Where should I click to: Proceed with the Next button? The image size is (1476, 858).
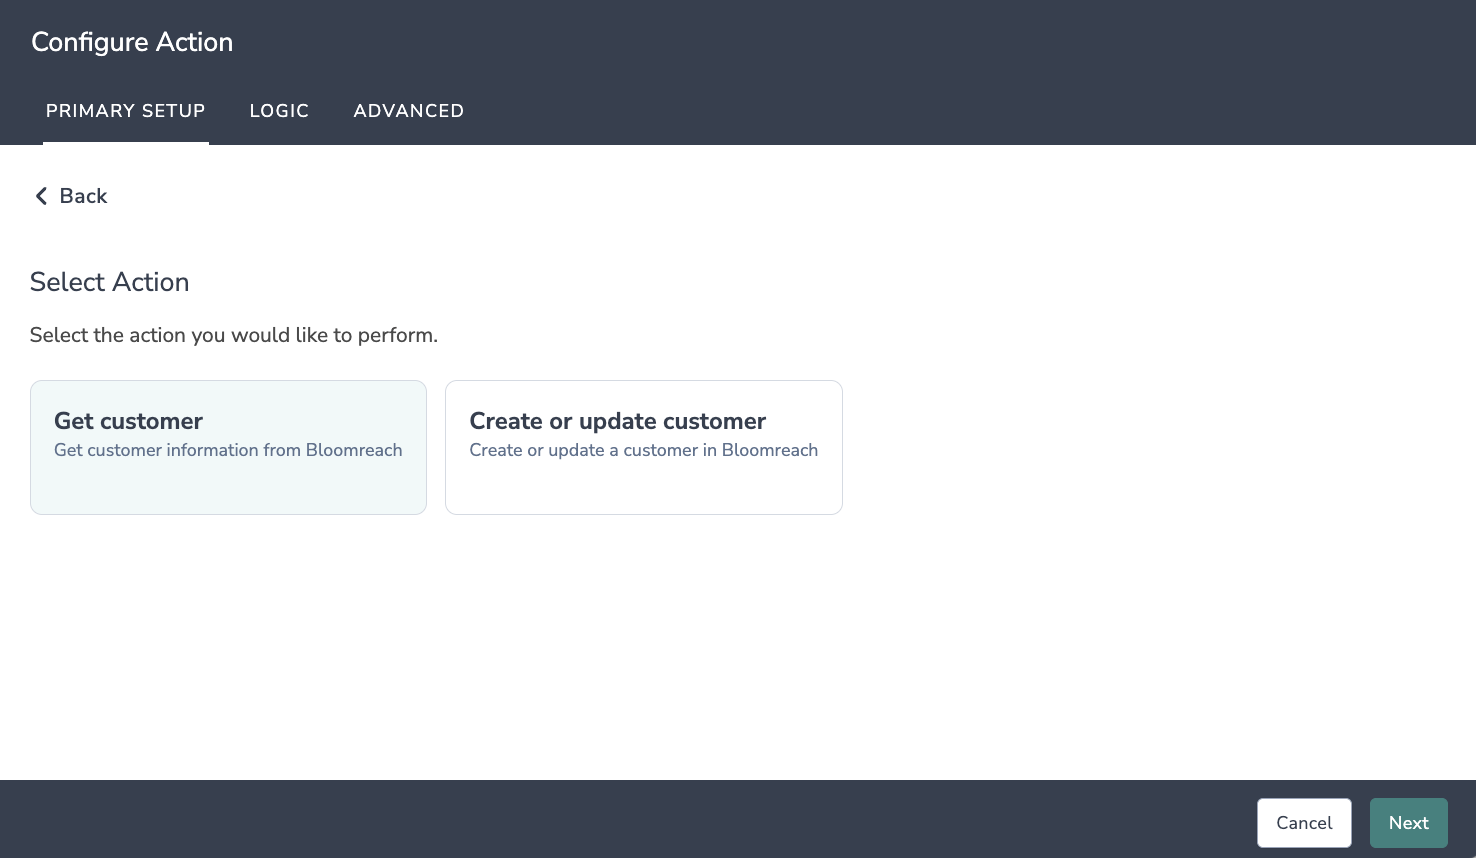[1408, 823]
